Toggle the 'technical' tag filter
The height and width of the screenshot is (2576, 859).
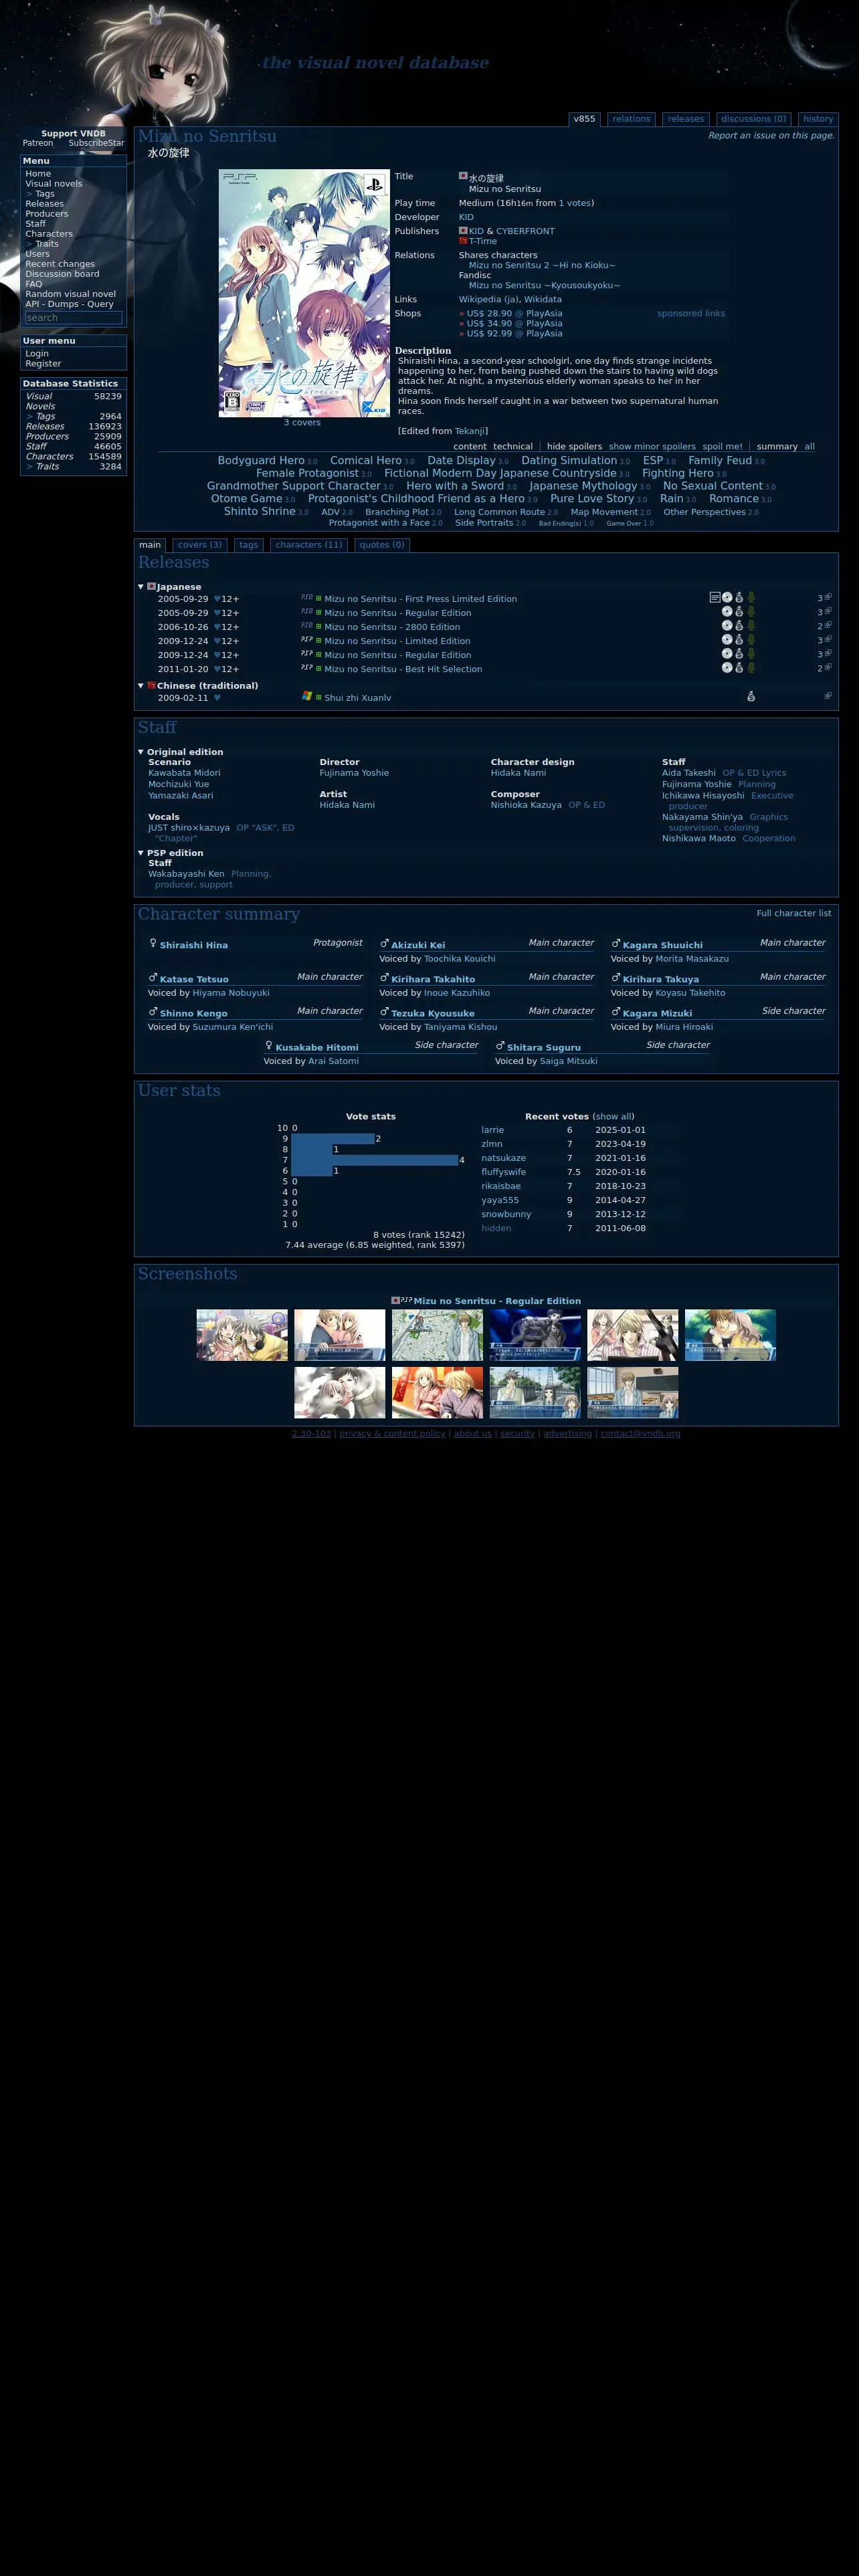tap(513, 447)
